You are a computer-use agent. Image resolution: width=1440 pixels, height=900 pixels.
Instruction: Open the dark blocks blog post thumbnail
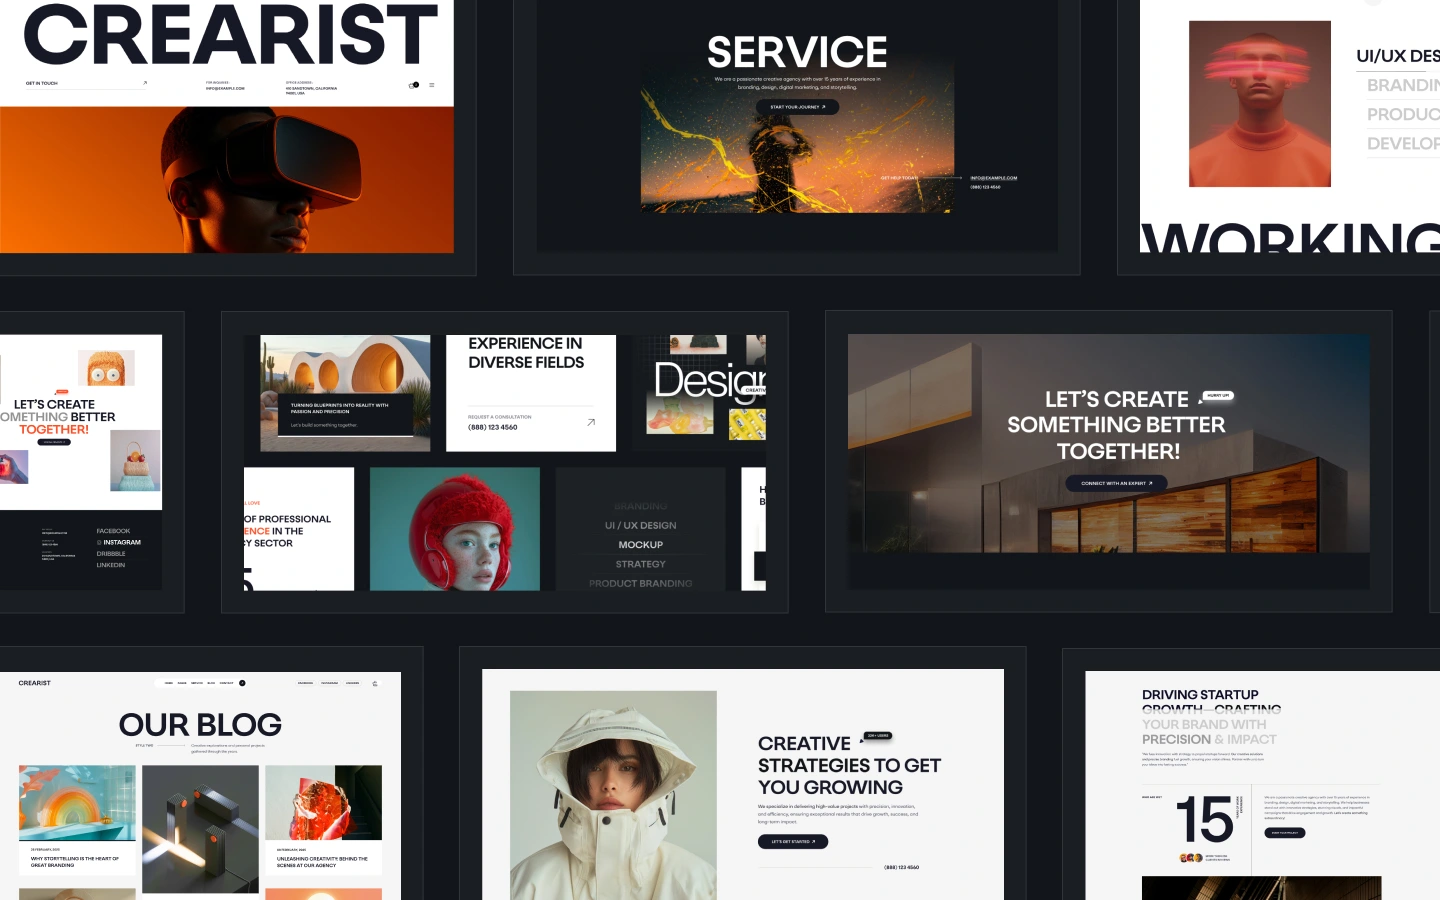pos(200,829)
